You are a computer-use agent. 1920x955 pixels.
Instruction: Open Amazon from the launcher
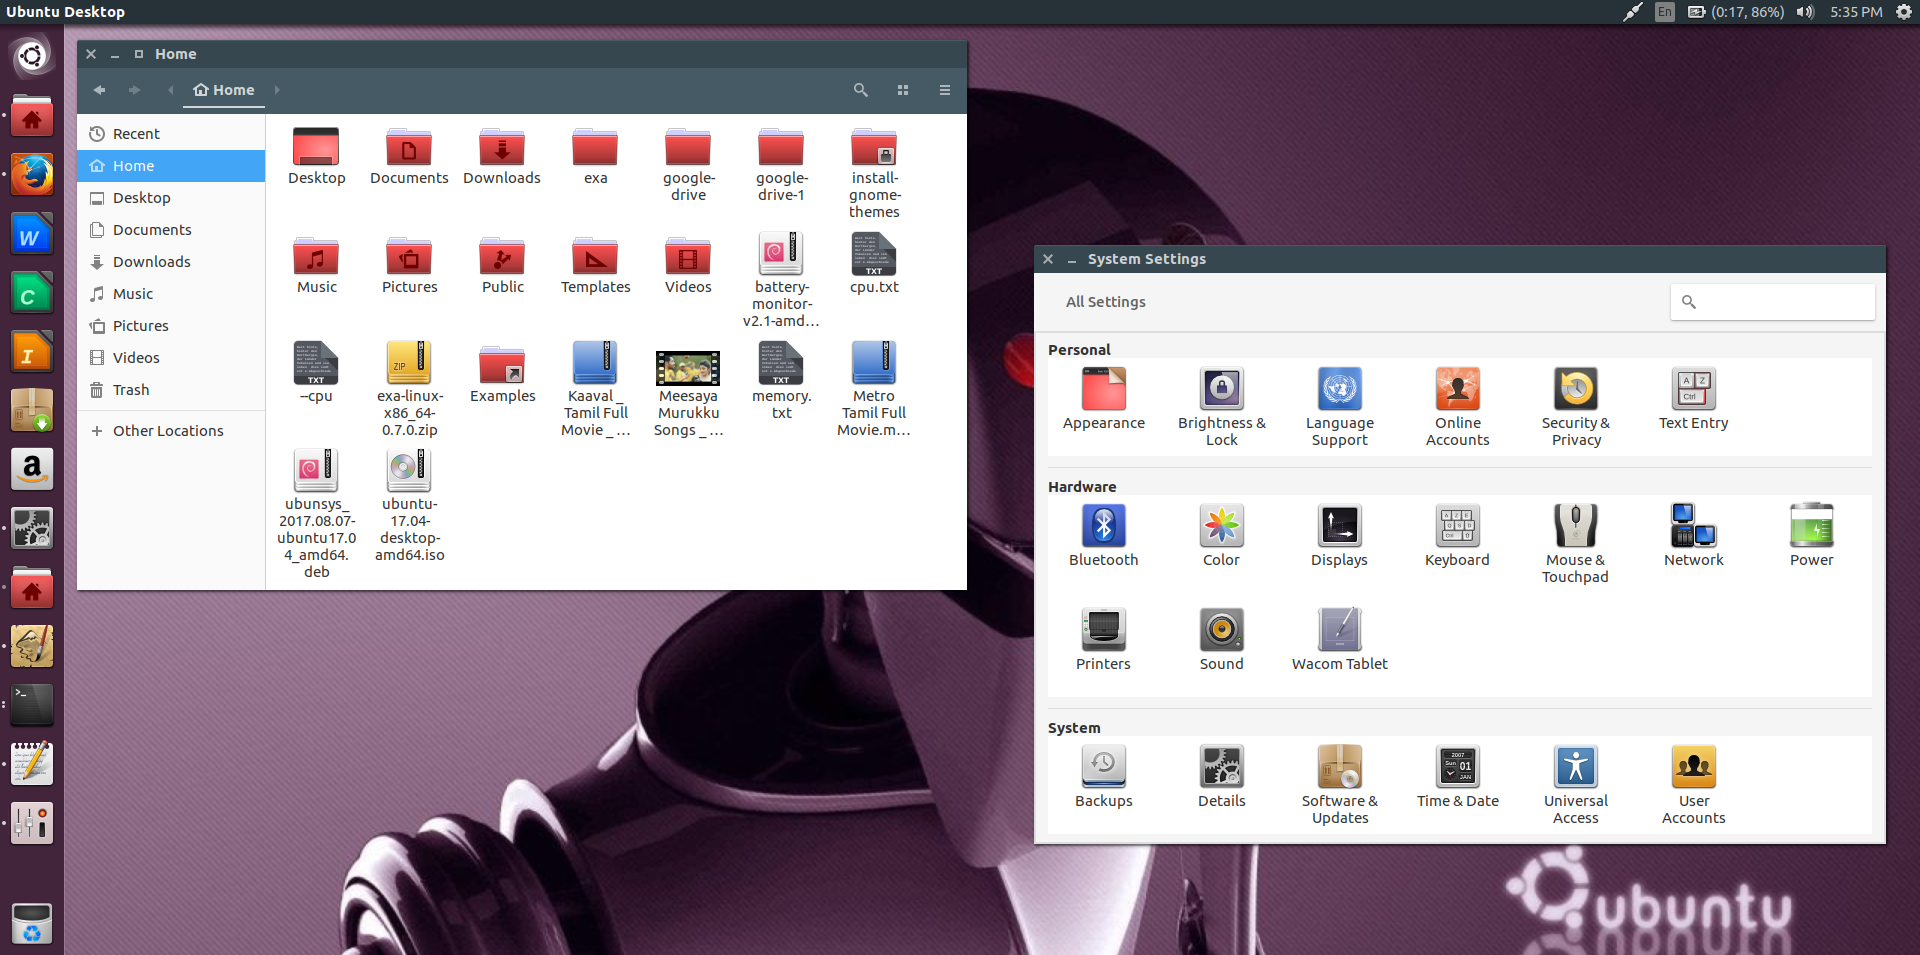point(32,469)
